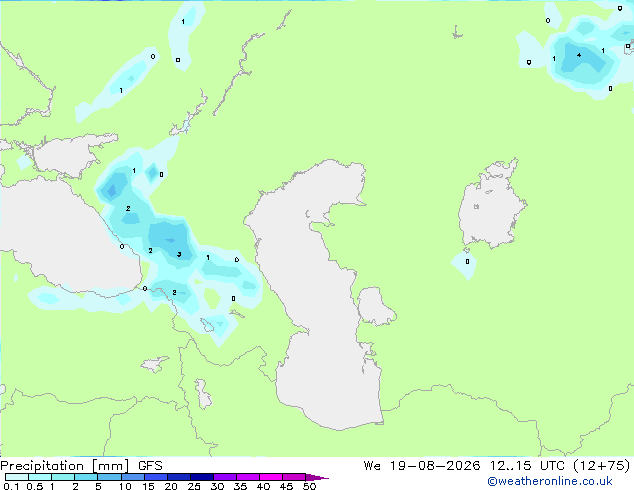This screenshot has width=634, height=490.
Task: Click the '4' precipitation value on map
Action: click(579, 55)
